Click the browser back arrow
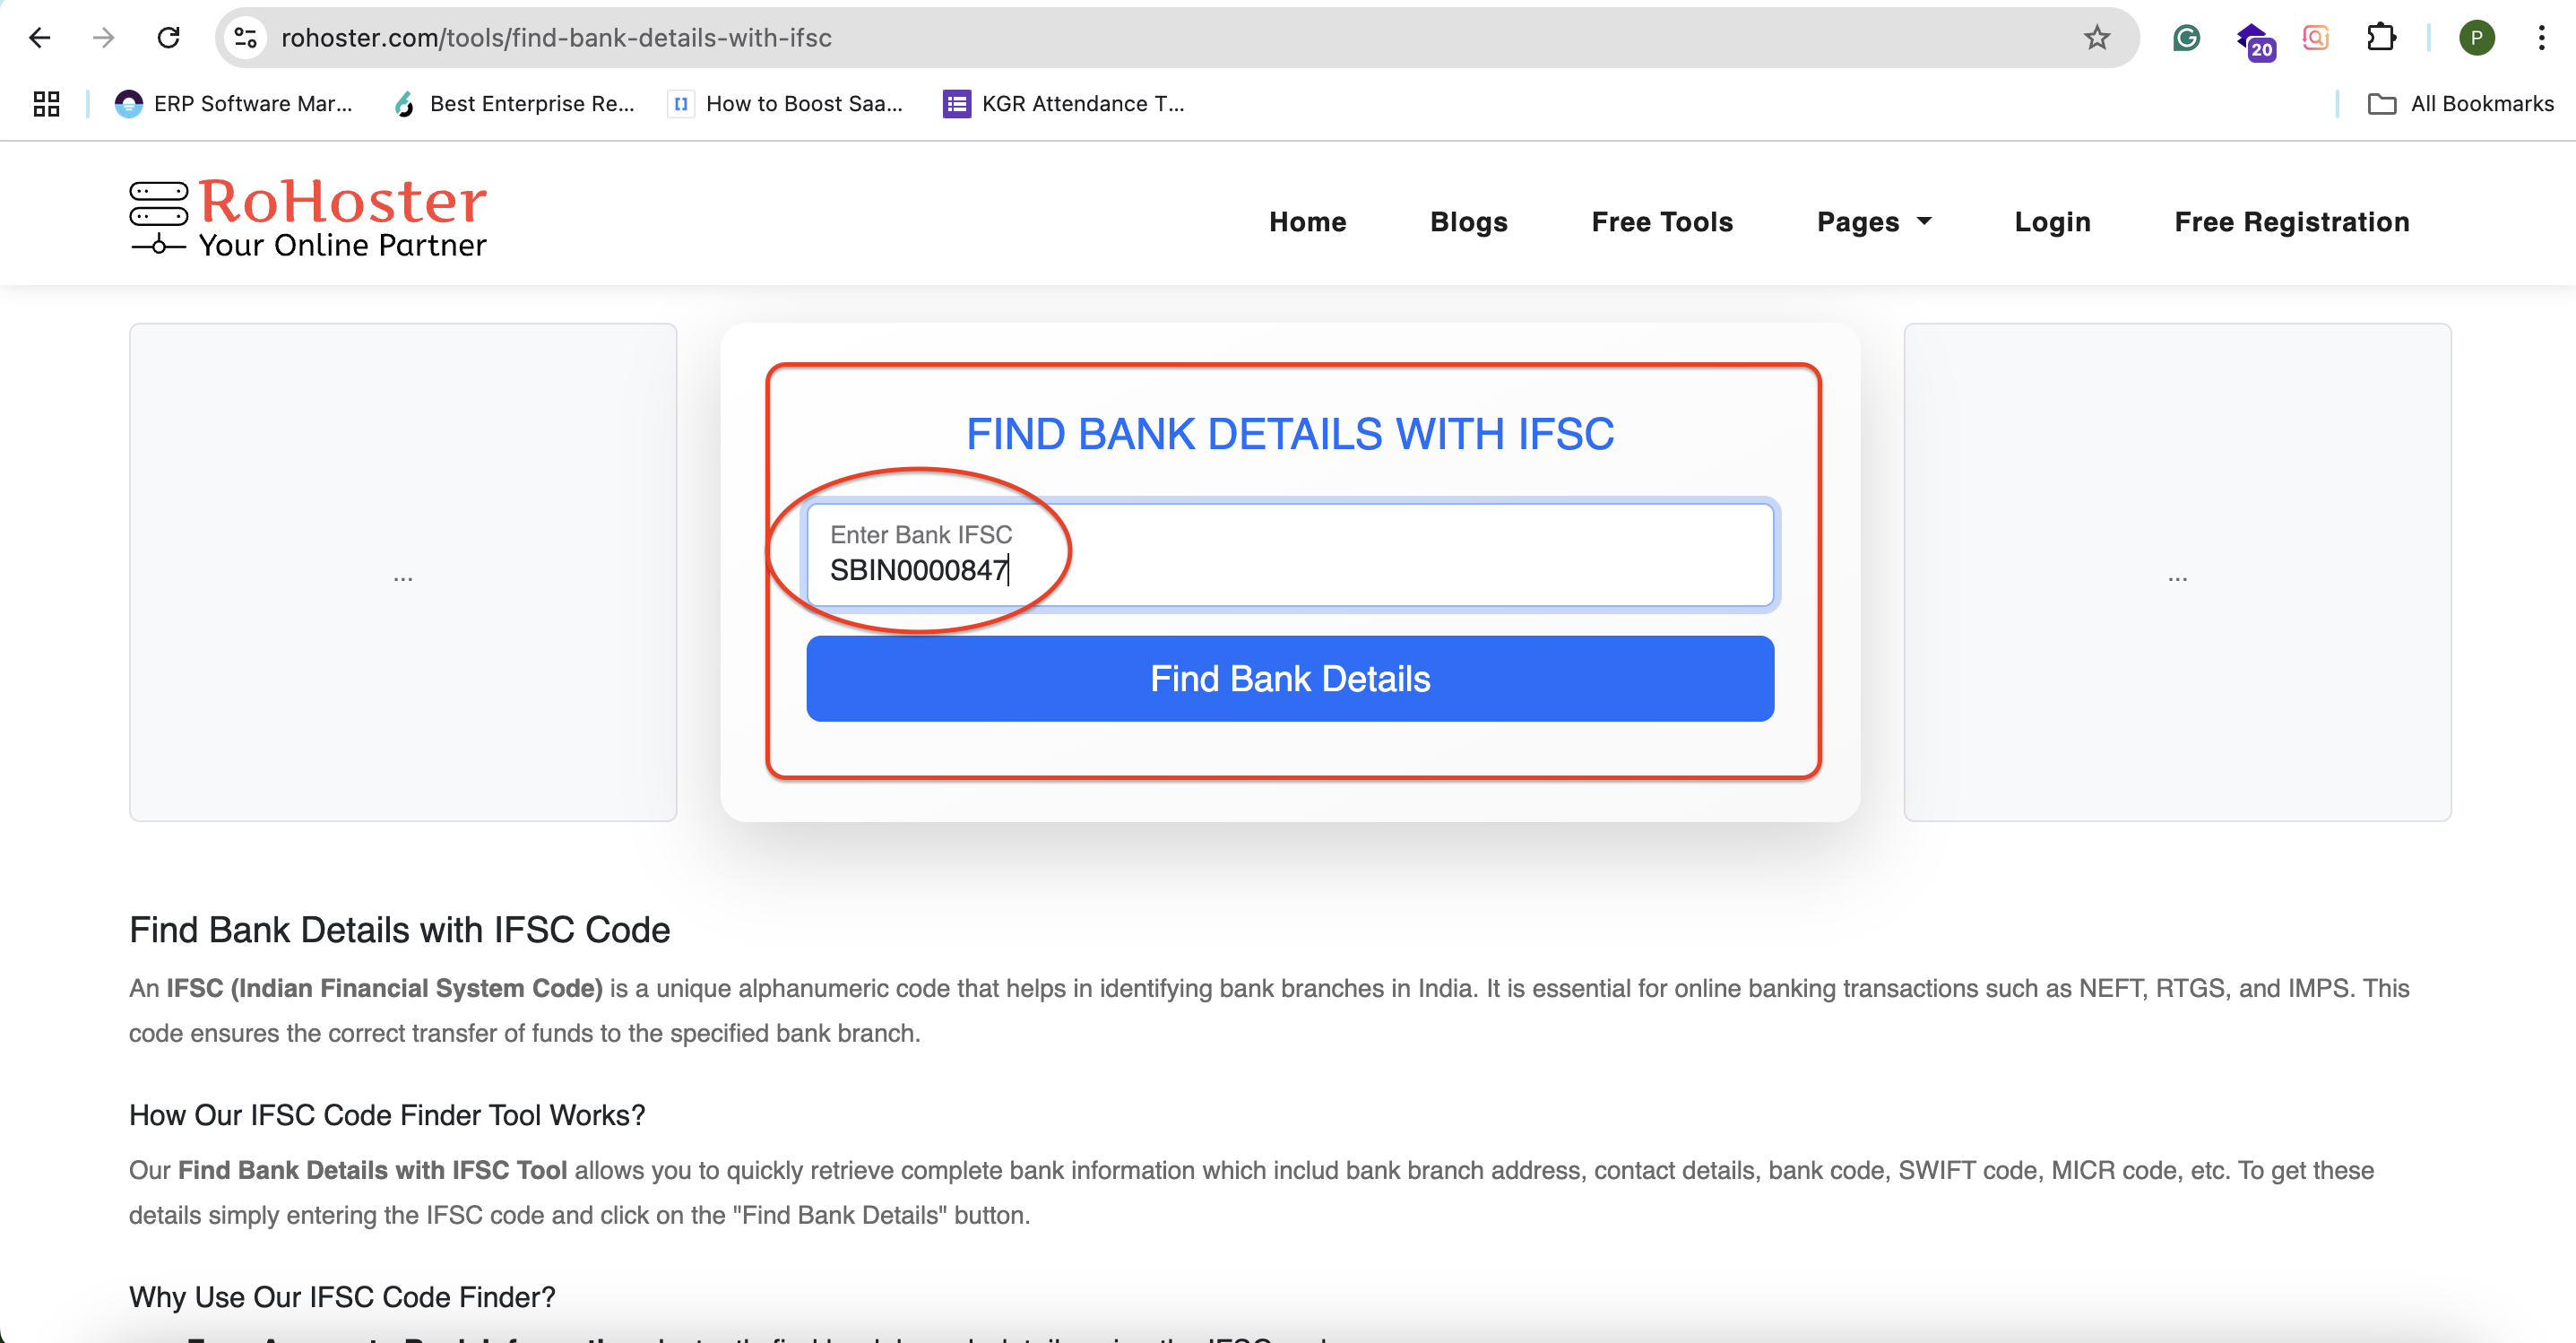This screenshot has width=2576, height=1343. pyautogui.click(x=40, y=38)
